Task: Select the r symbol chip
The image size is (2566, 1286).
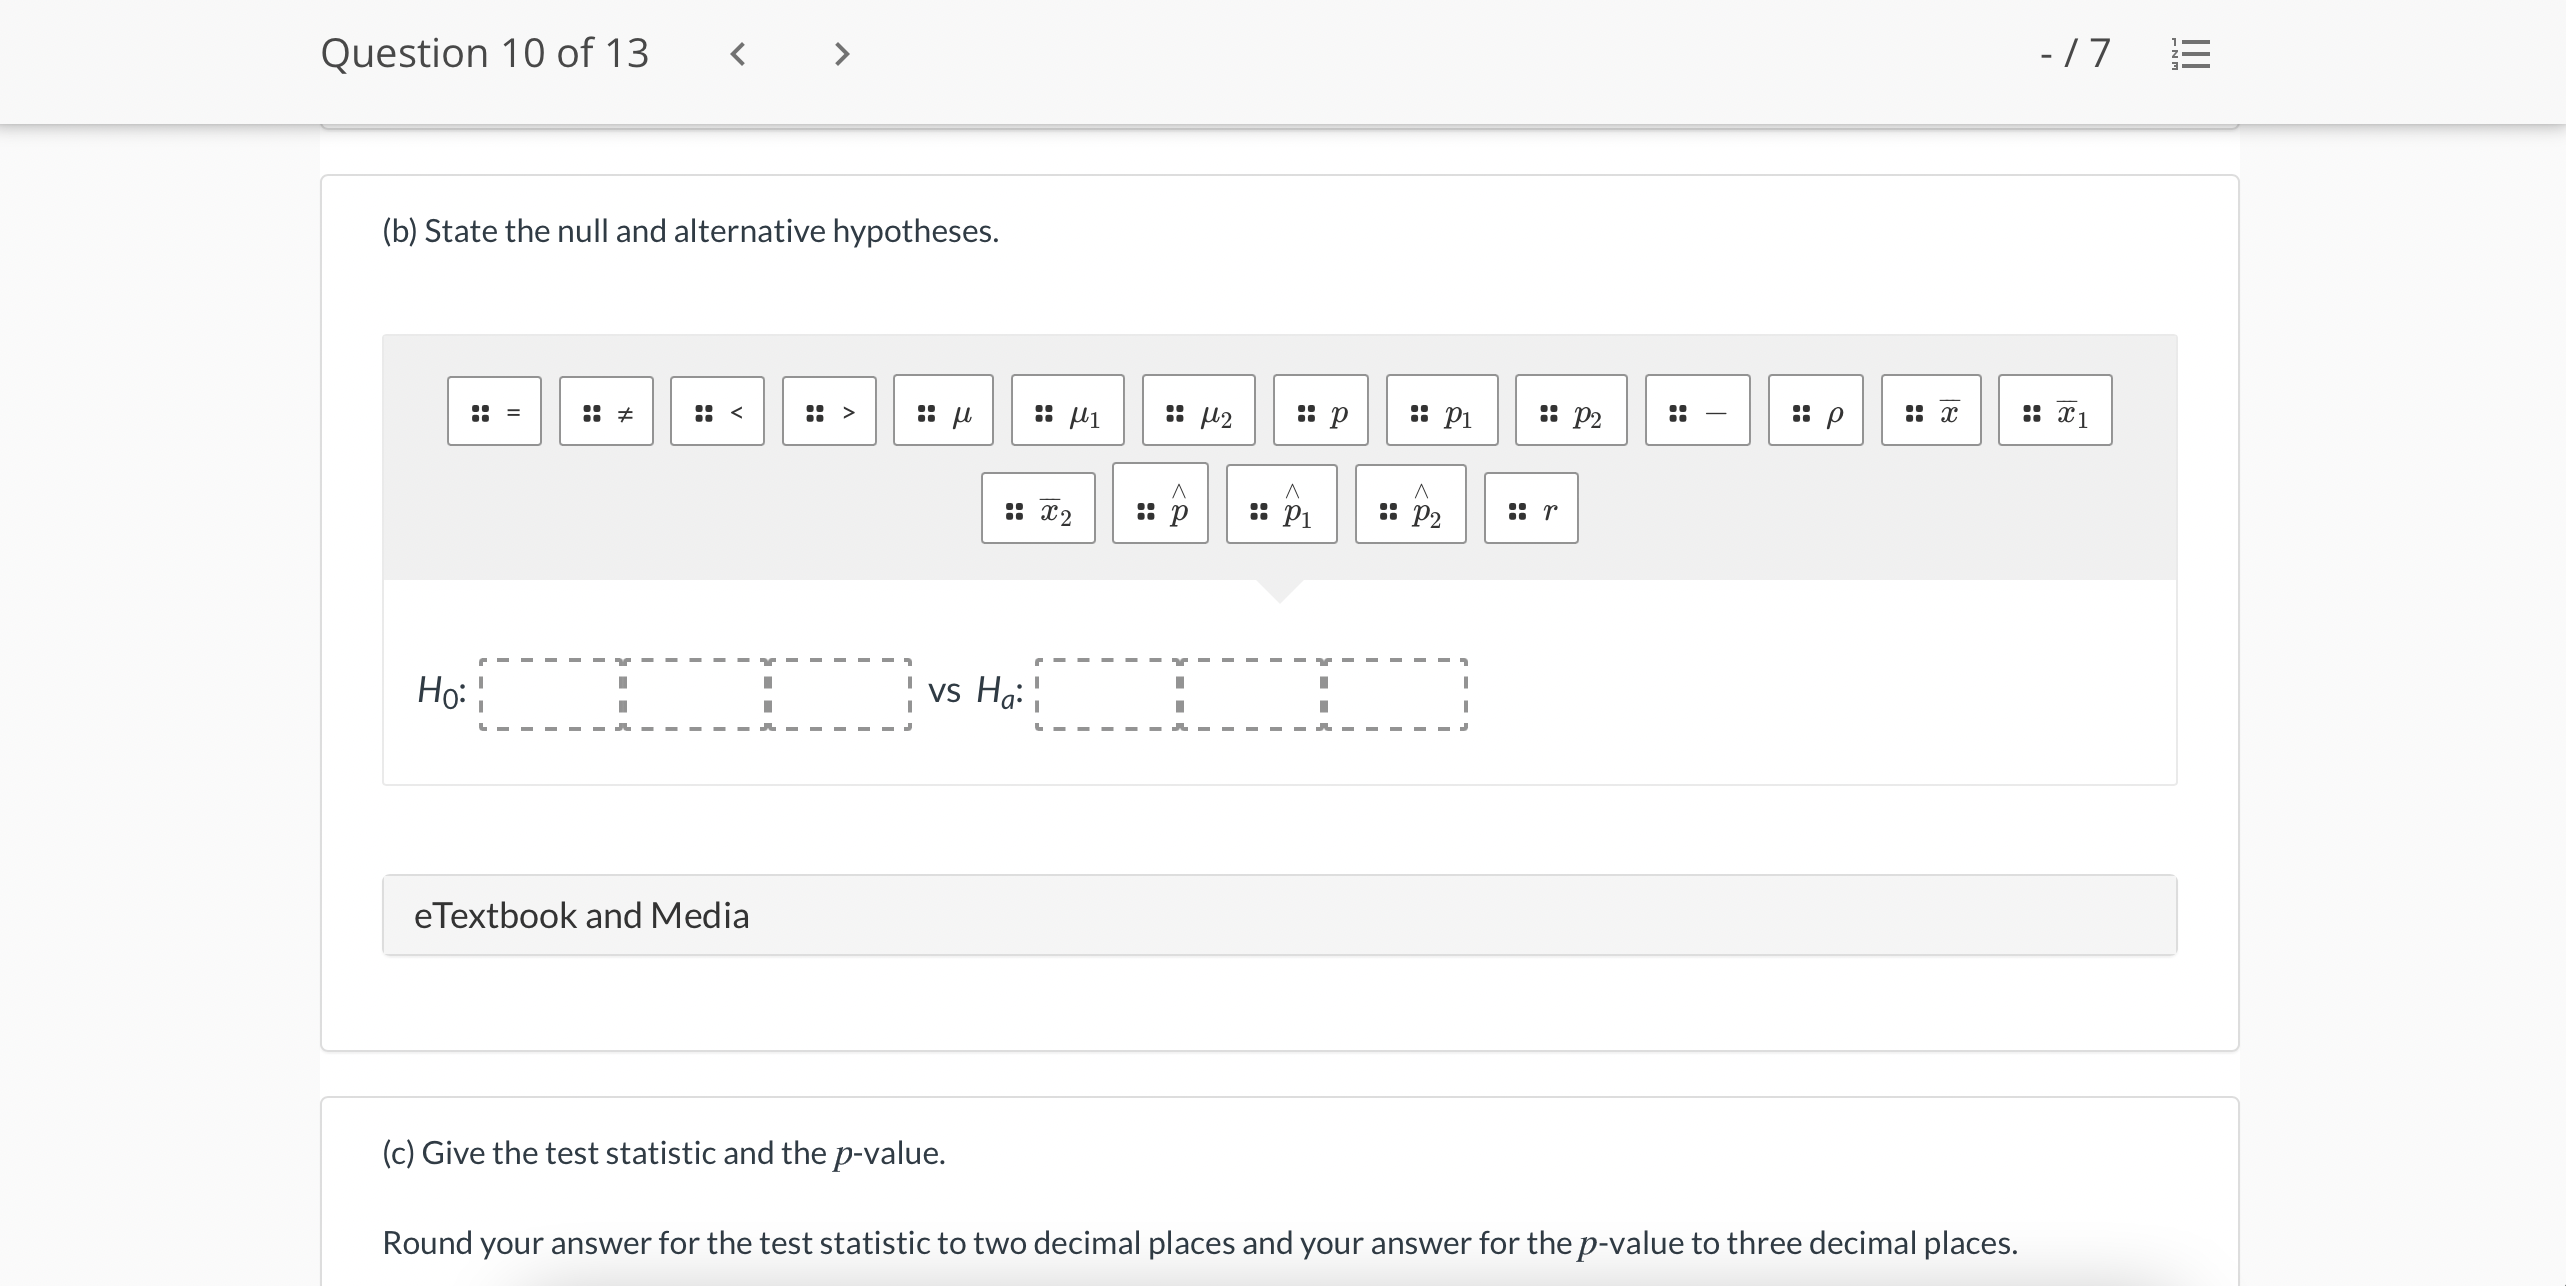Action: (1531, 507)
